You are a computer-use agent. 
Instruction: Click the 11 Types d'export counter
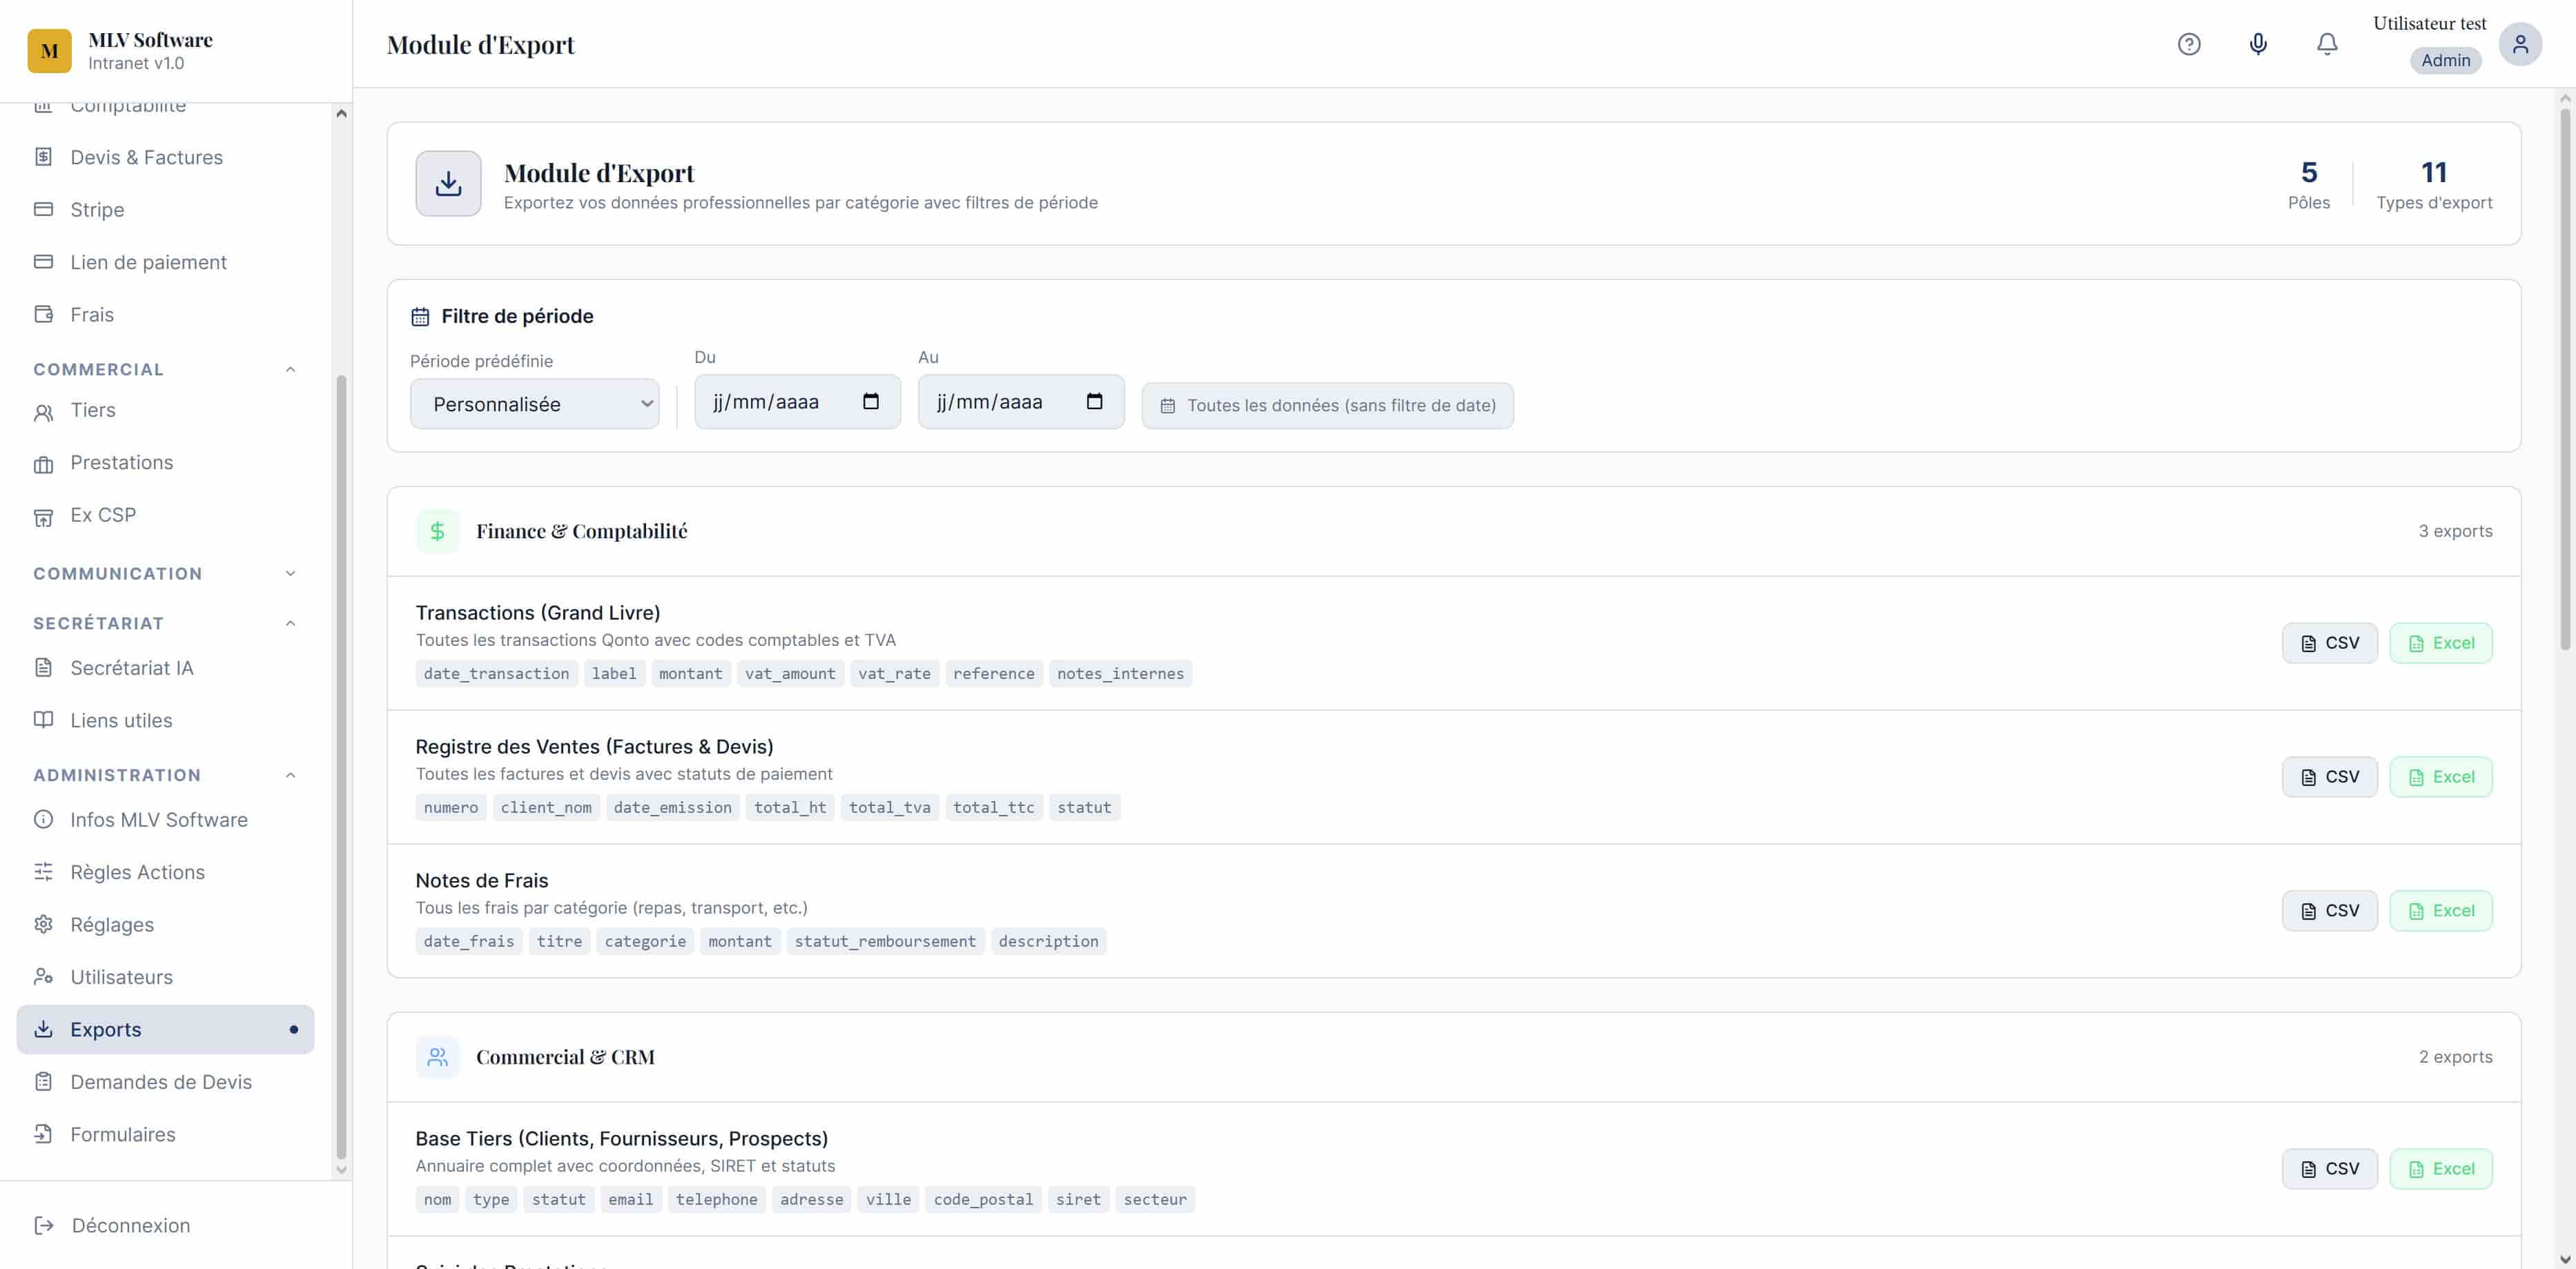2434,185
